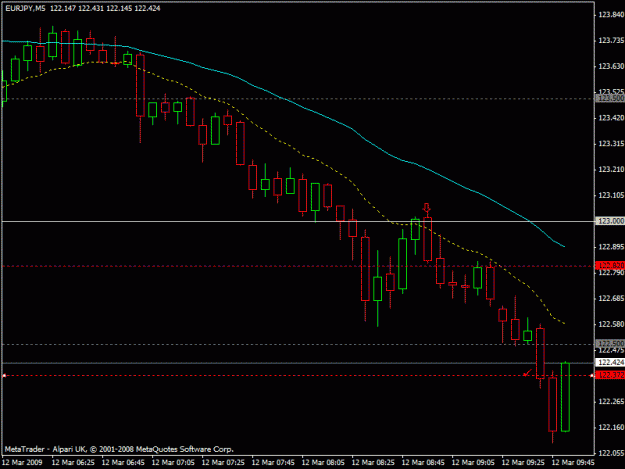This screenshot has height=469, width=625.
Task: Select the 123.210 price scale label
Action: pyautogui.click(x=611, y=170)
